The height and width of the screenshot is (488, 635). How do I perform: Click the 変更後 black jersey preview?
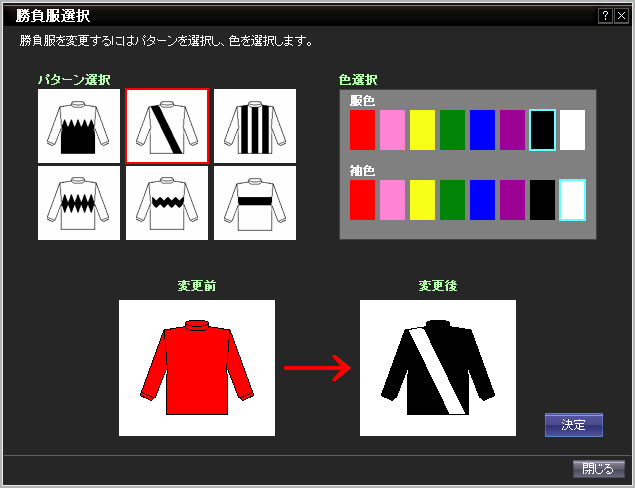[x=438, y=368]
